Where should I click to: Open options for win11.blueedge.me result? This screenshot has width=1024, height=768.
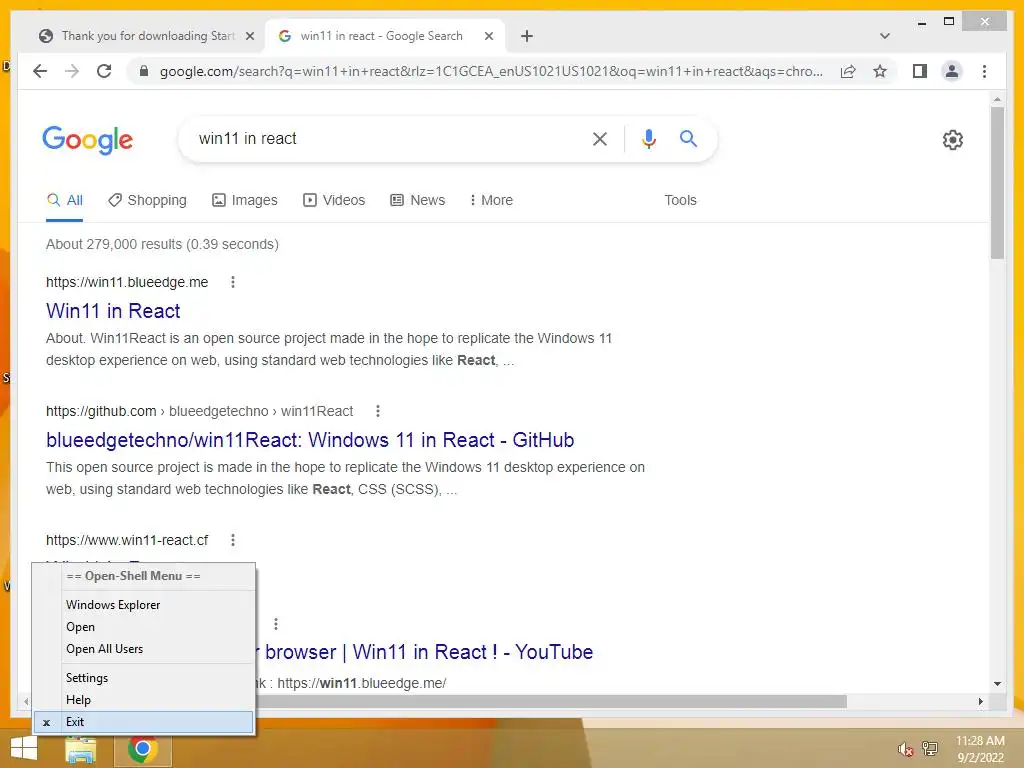coord(233,282)
